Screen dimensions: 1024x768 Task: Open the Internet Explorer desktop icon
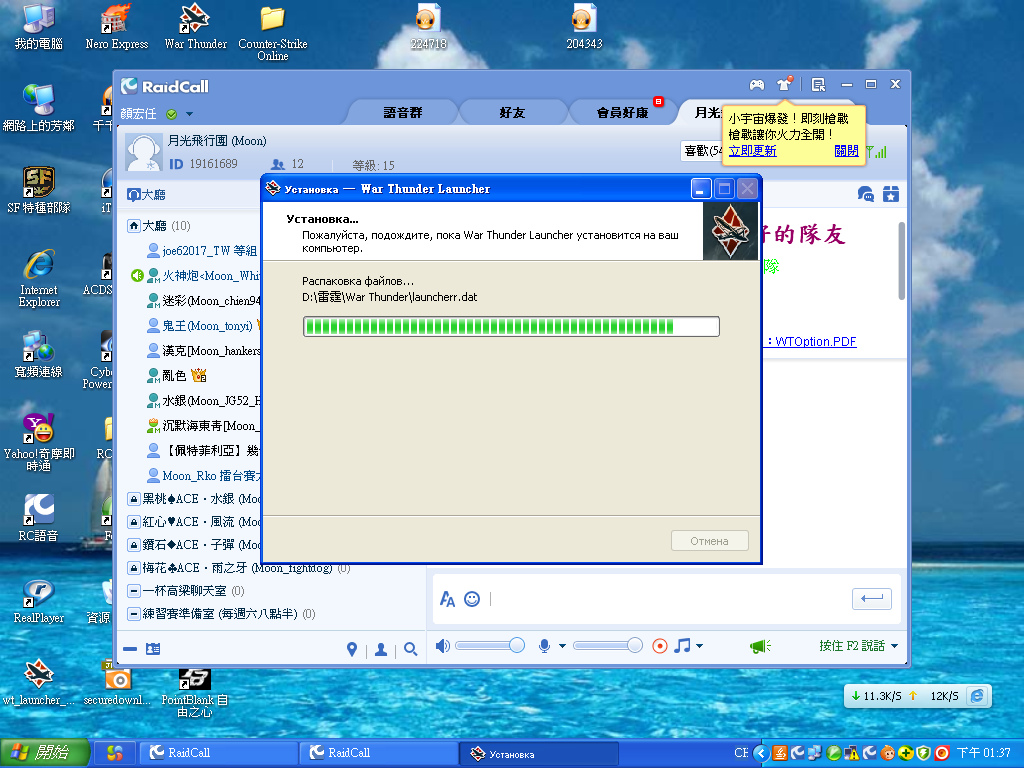pyautogui.click(x=39, y=278)
